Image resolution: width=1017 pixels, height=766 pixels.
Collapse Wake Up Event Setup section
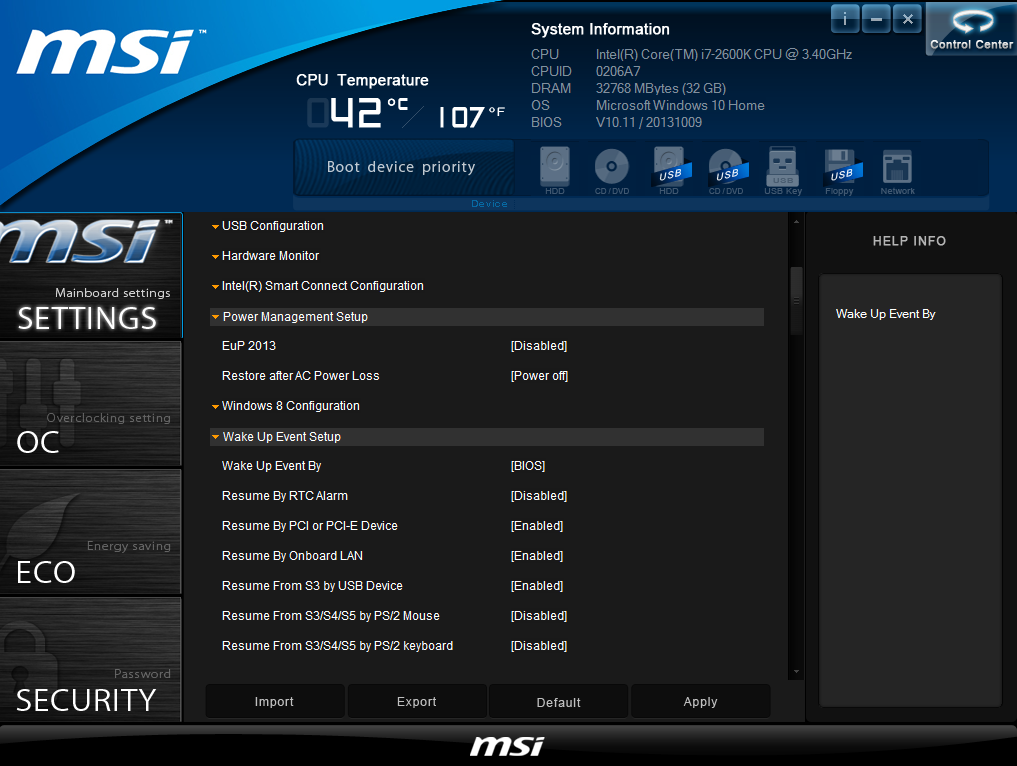[x=487, y=437]
